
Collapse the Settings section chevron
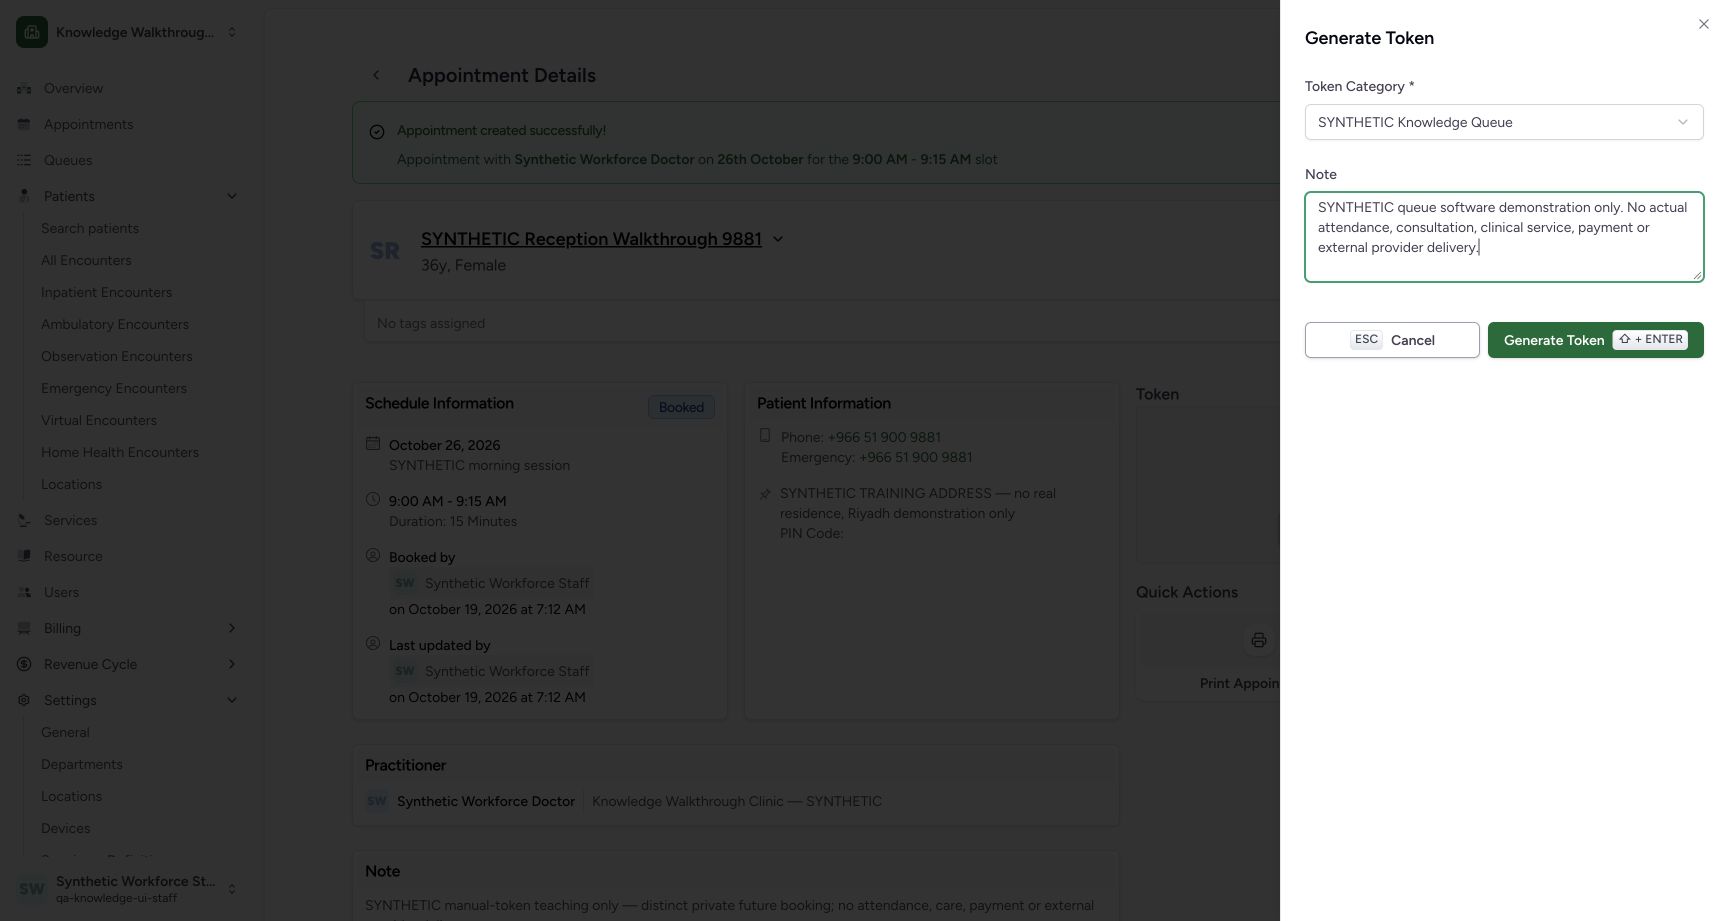pyautogui.click(x=232, y=700)
